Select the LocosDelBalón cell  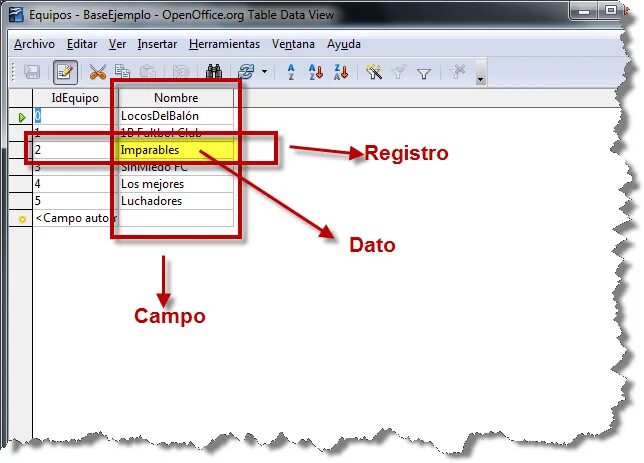pyautogui.click(x=176, y=116)
